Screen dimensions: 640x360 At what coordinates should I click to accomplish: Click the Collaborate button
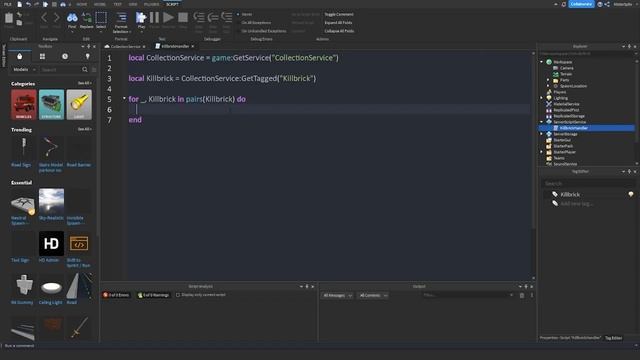(x=581, y=4)
